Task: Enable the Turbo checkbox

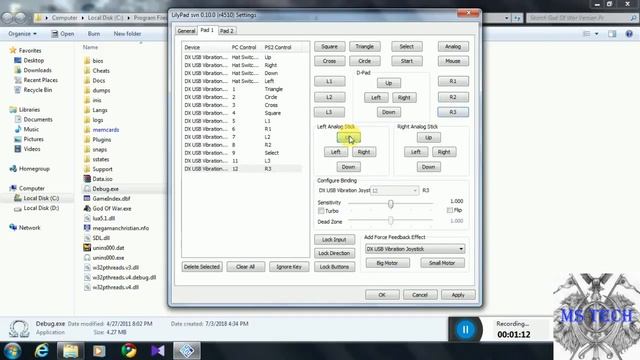Action: pyautogui.click(x=321, y=211)
